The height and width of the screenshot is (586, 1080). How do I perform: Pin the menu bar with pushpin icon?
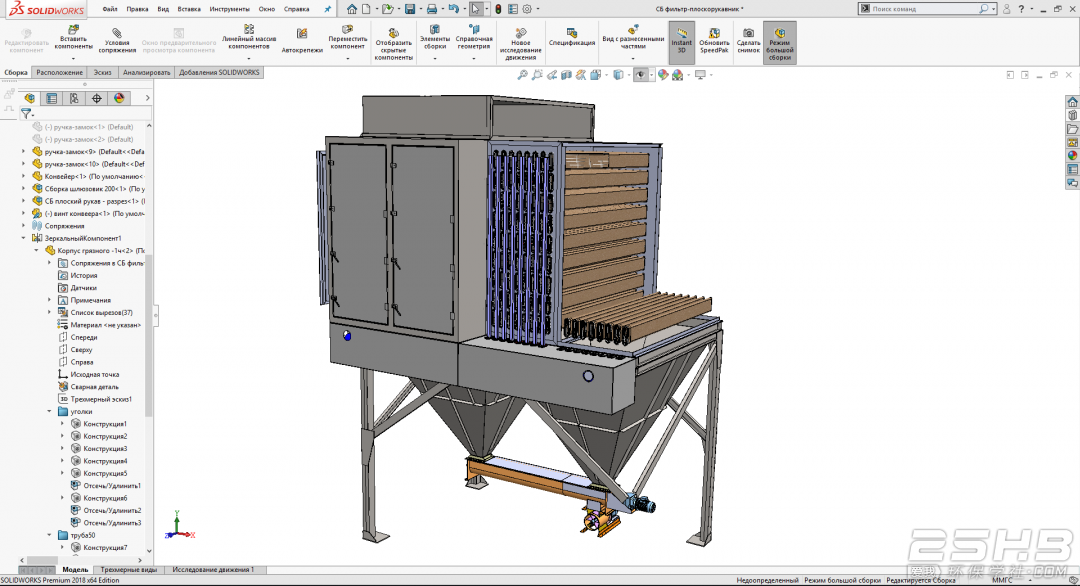(327, 9)
